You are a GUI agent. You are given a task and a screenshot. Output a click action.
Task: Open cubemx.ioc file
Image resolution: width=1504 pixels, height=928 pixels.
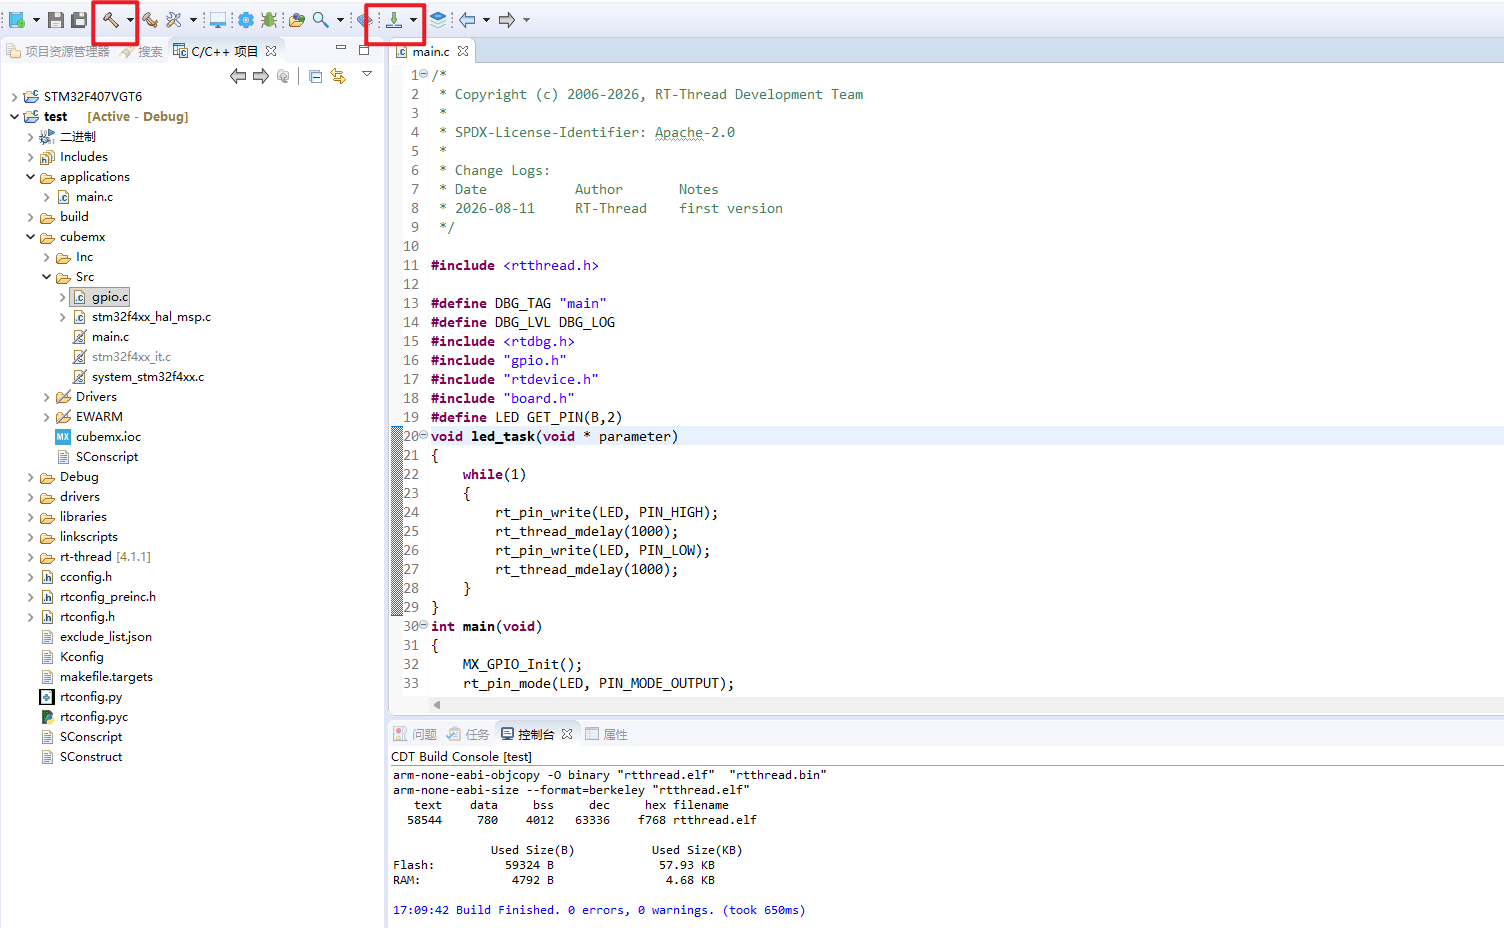click(108, 437)
